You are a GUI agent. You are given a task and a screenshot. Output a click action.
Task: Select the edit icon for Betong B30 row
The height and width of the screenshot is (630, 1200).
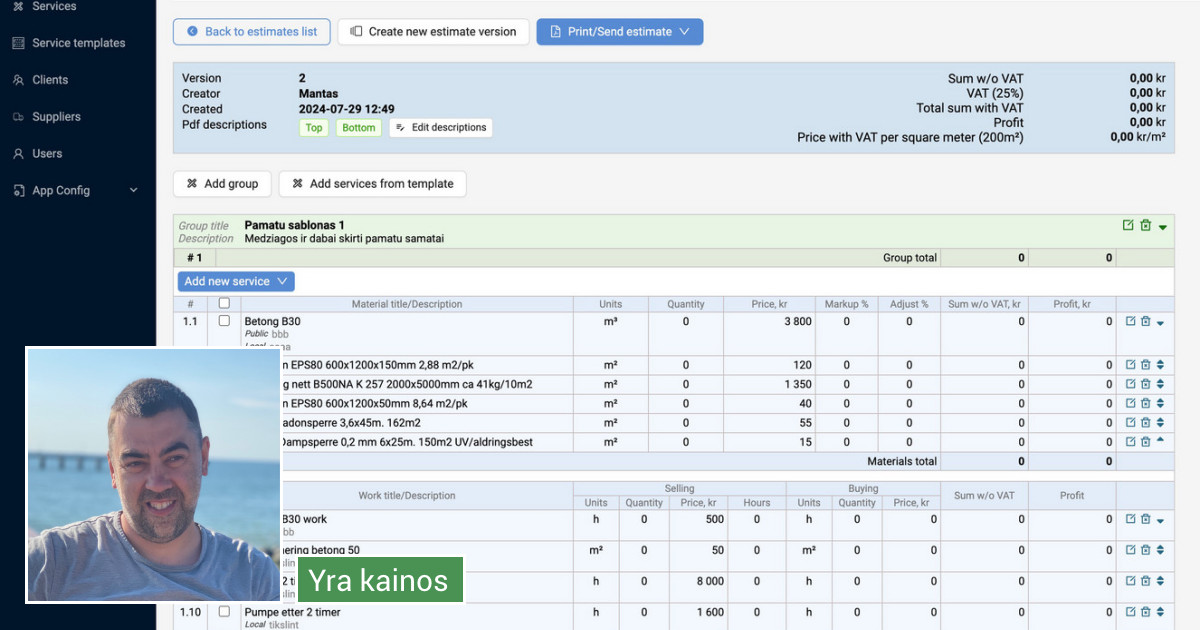point(1128,322)
